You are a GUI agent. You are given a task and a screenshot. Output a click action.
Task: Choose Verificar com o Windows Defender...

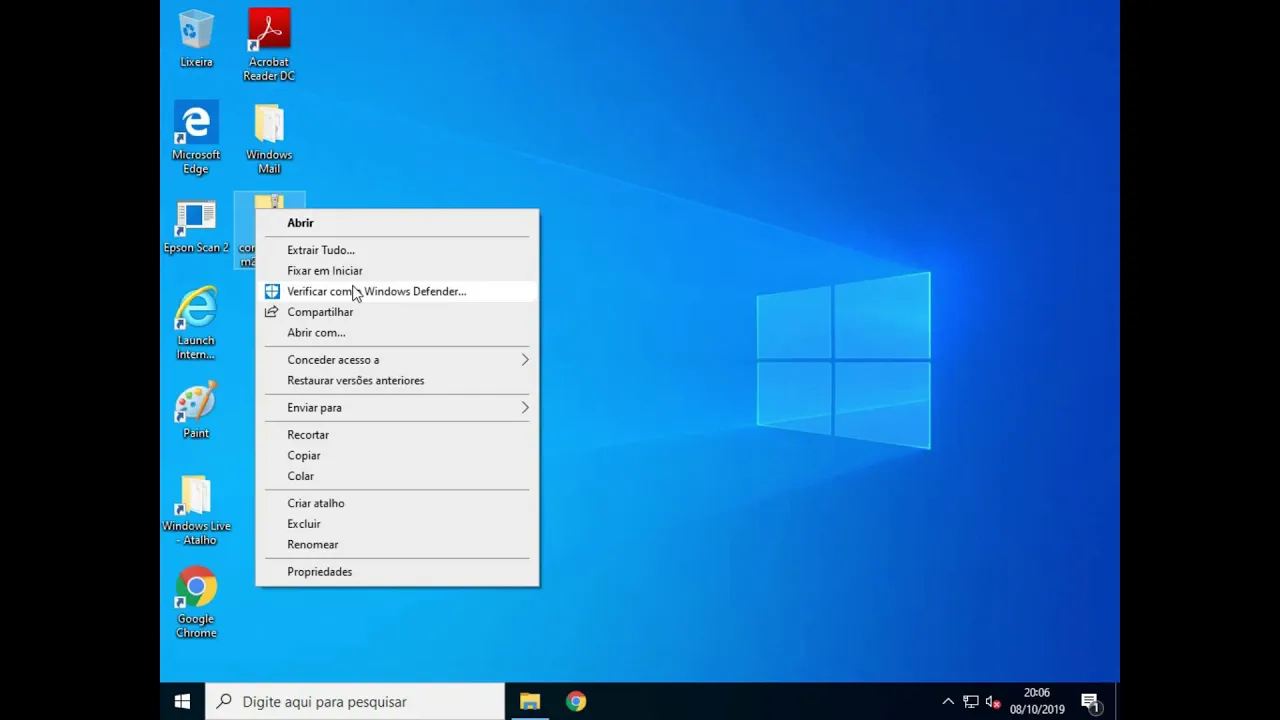[x=397, y=292]
